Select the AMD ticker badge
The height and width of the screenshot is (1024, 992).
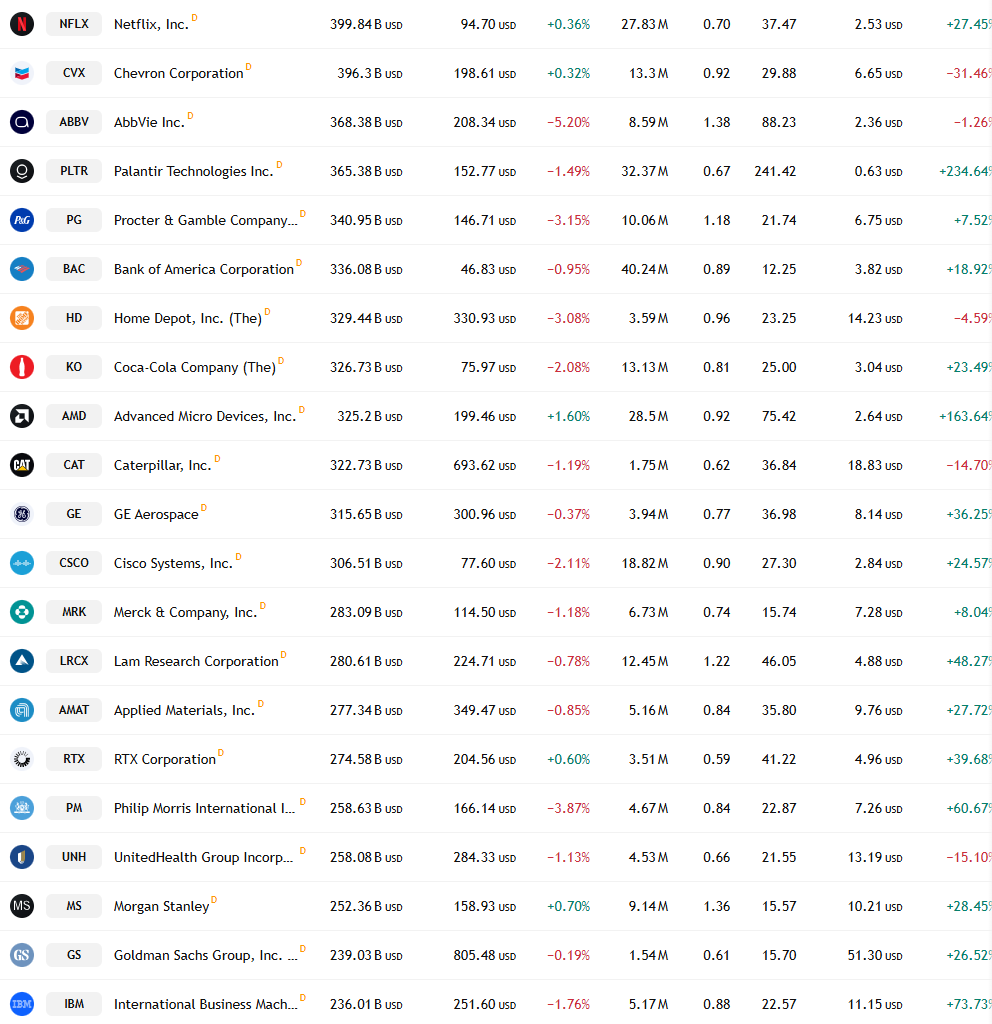click(x=74, y=416)
